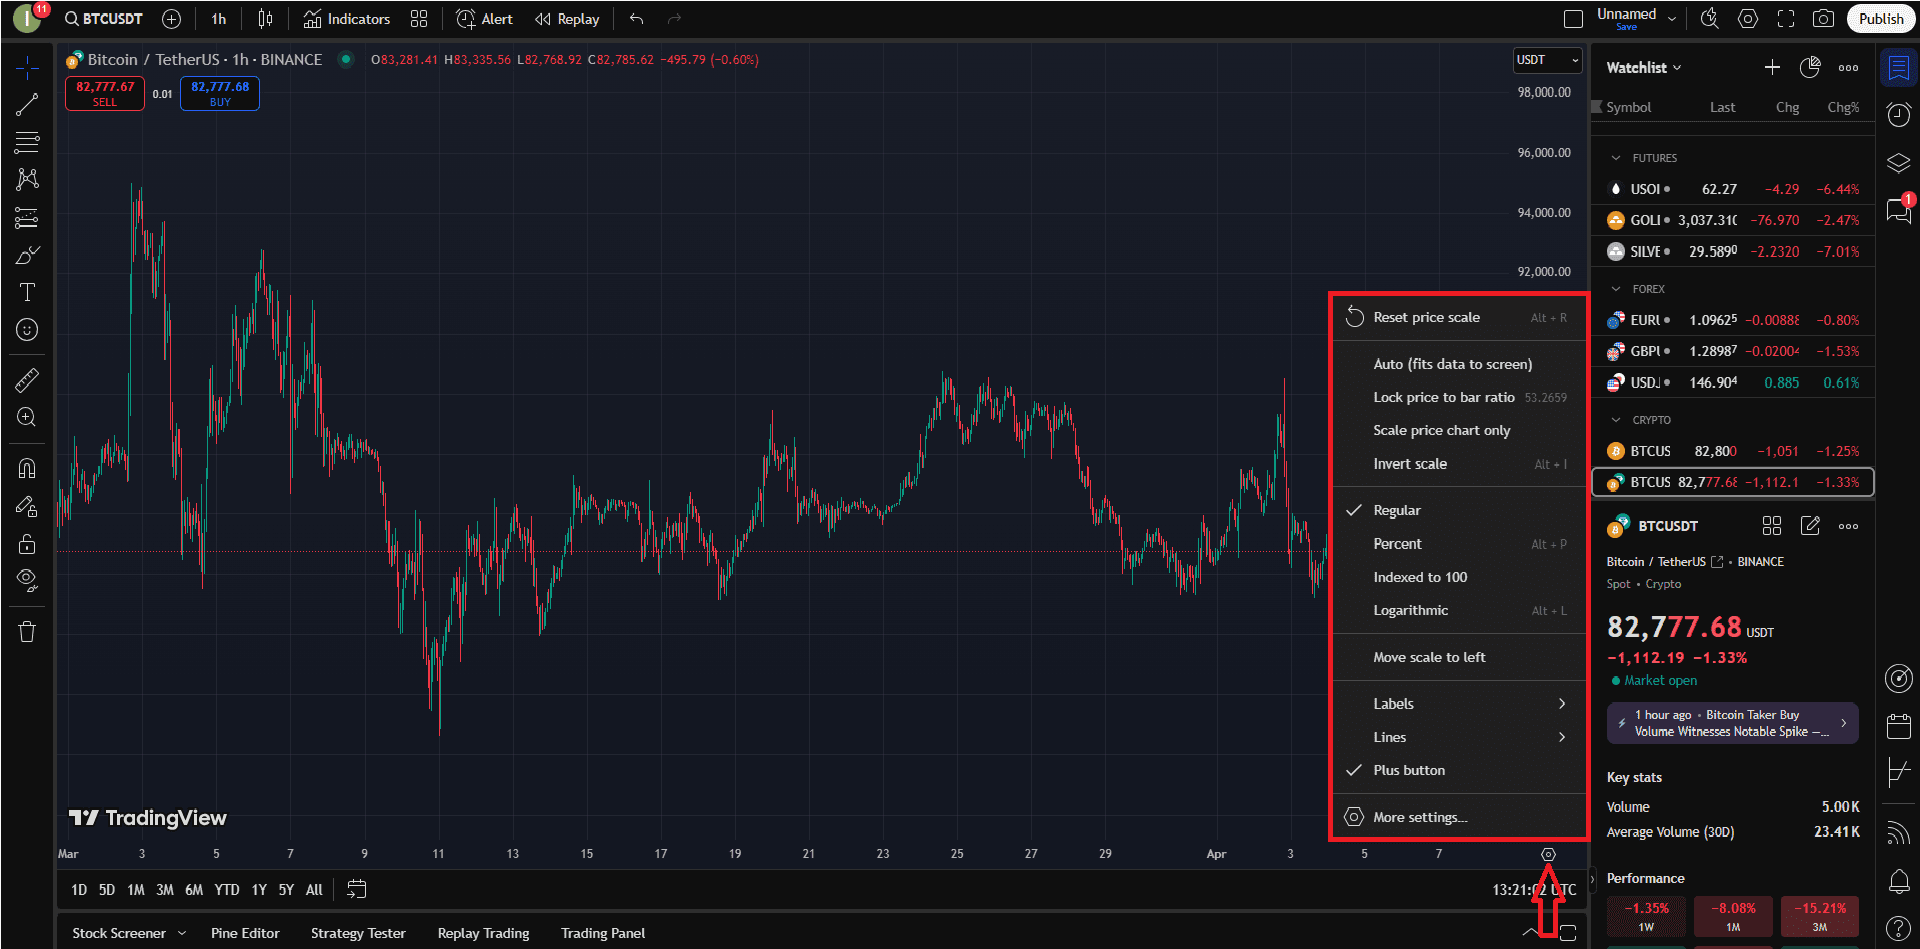Open chart settings gear in top bar

tap(1748, 19)
